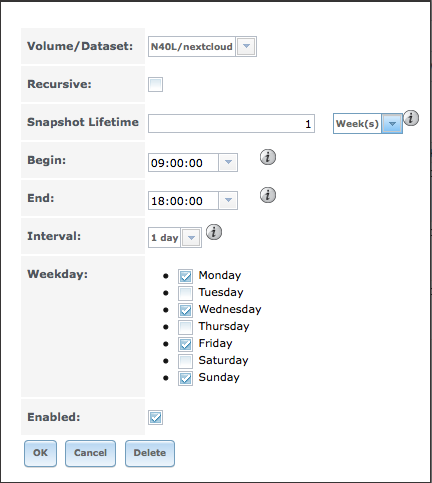Click the Snapshot Lifetime number field
432x483 pixels.
(x=231, y=124)
